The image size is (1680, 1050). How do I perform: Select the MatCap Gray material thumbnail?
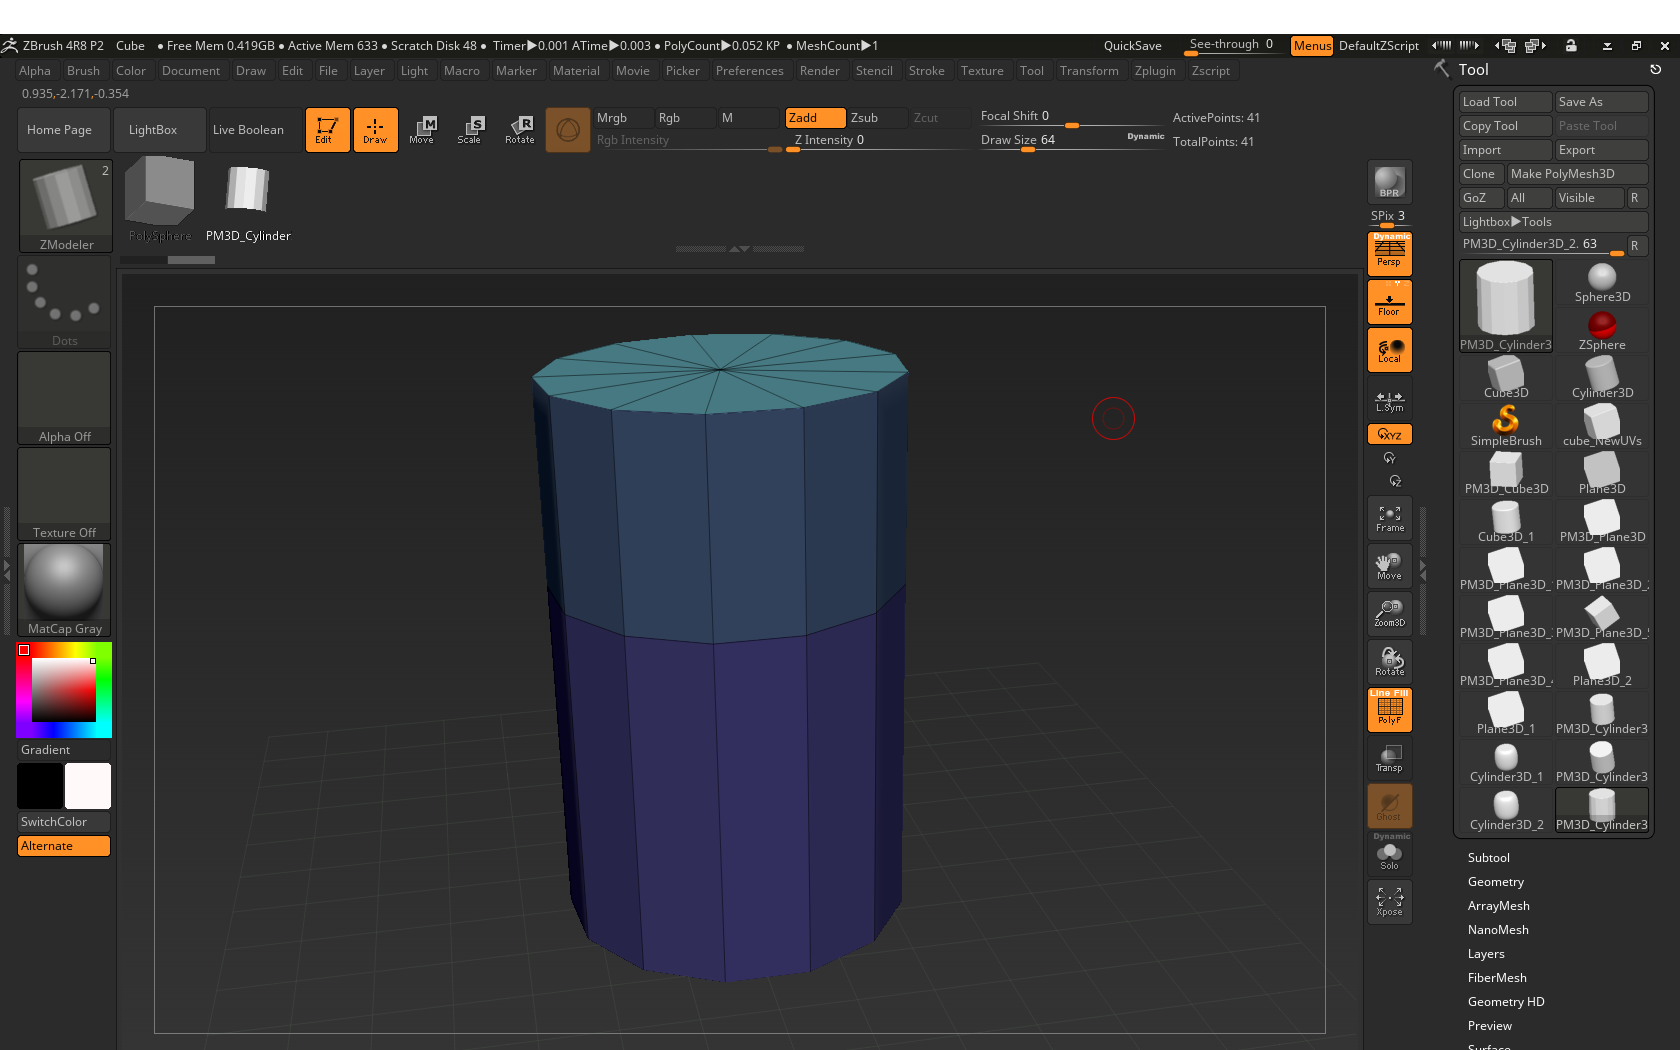tap(64, 590)
